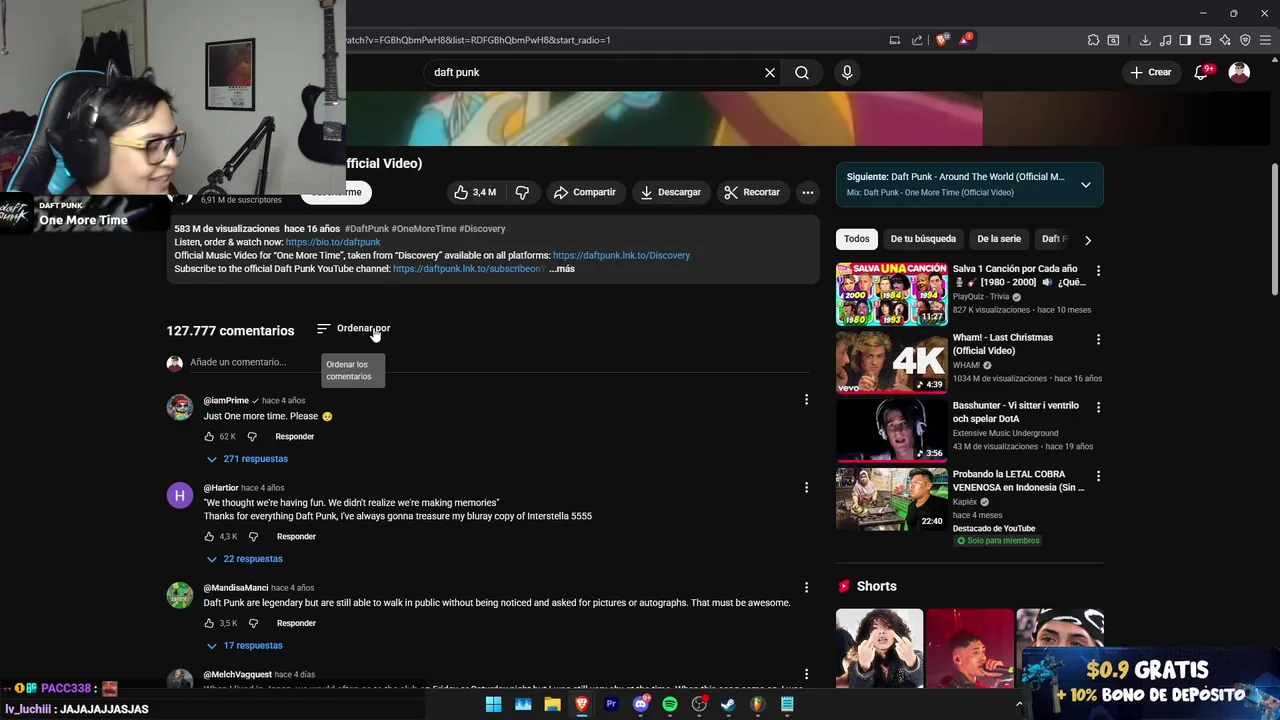Open the Brave VPN shield icon
The height and width of the screenshot is (720, 1280).
coord(1245,40)
